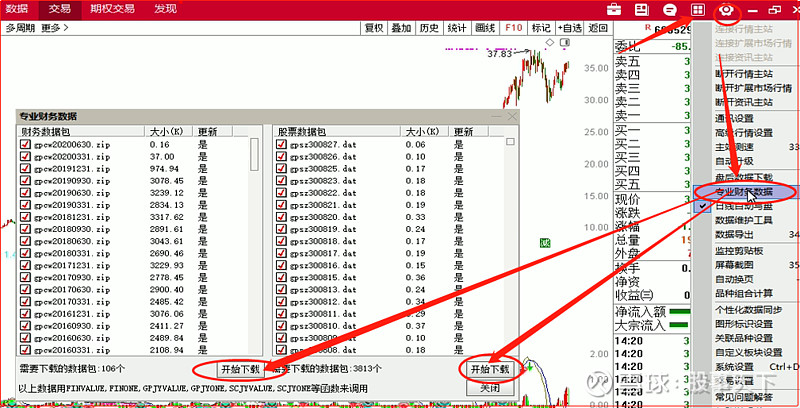
Task: Click the 标记 toolbar button
Action: click(x=541, y=28)
